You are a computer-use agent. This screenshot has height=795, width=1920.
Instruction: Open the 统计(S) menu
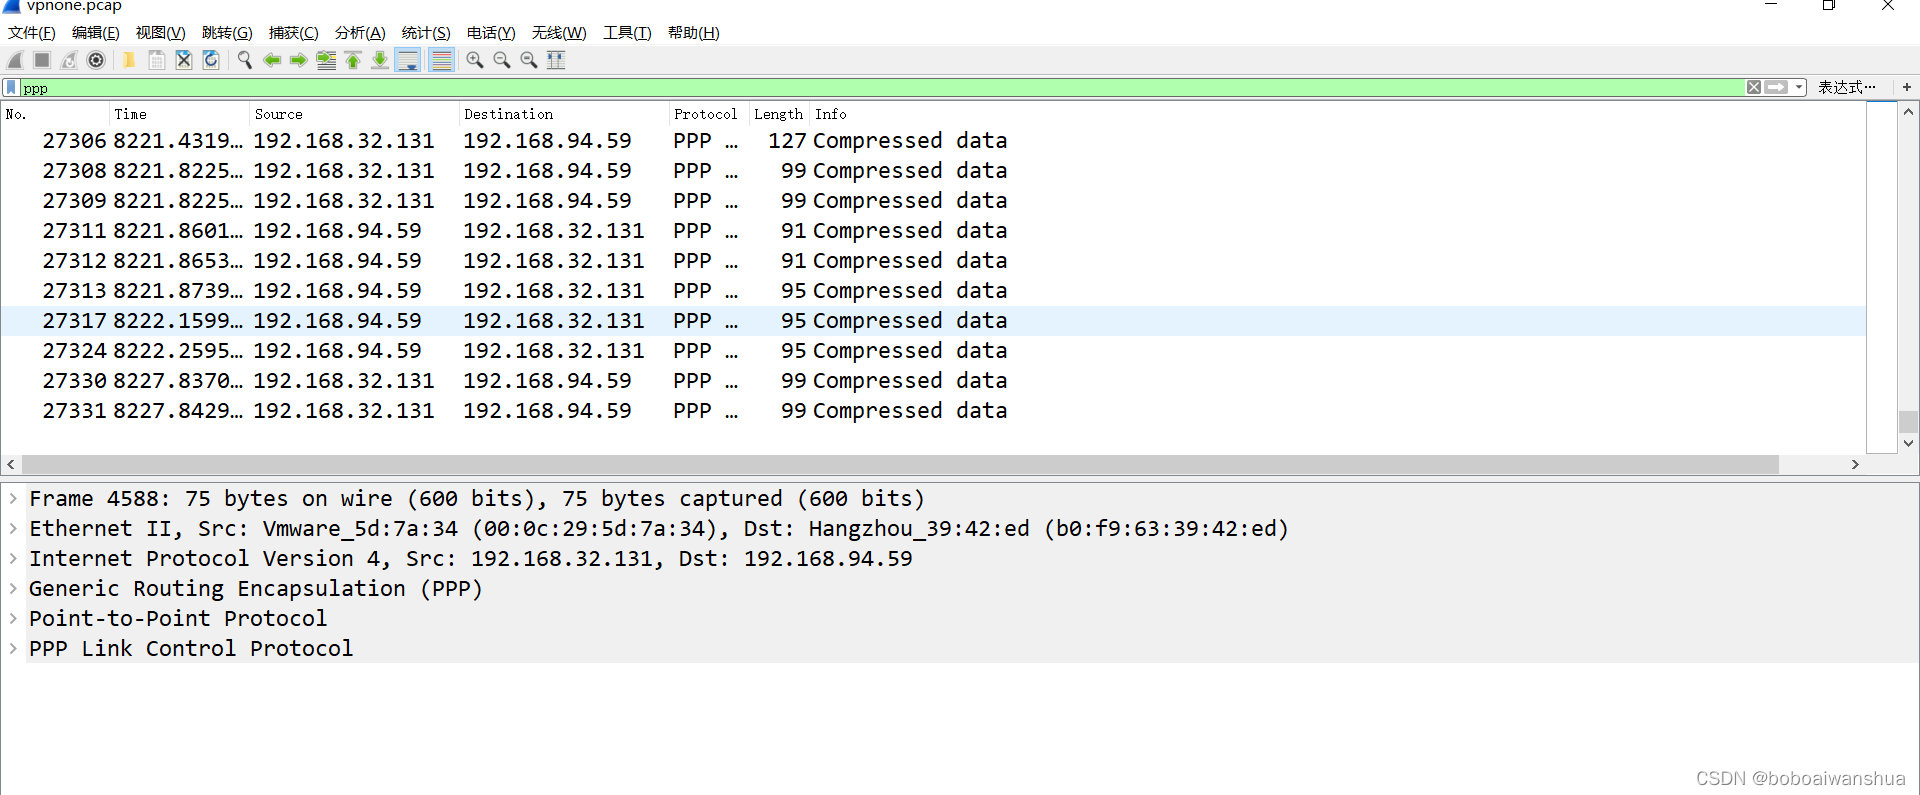[x=426, y=33]
